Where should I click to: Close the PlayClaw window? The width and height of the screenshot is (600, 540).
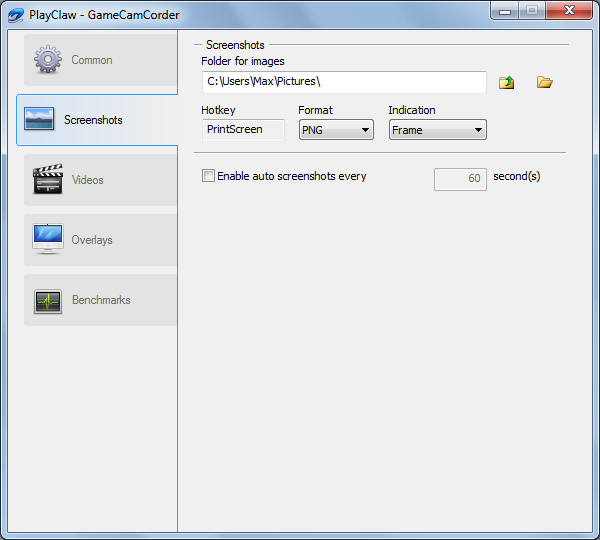tap(569, 10)
